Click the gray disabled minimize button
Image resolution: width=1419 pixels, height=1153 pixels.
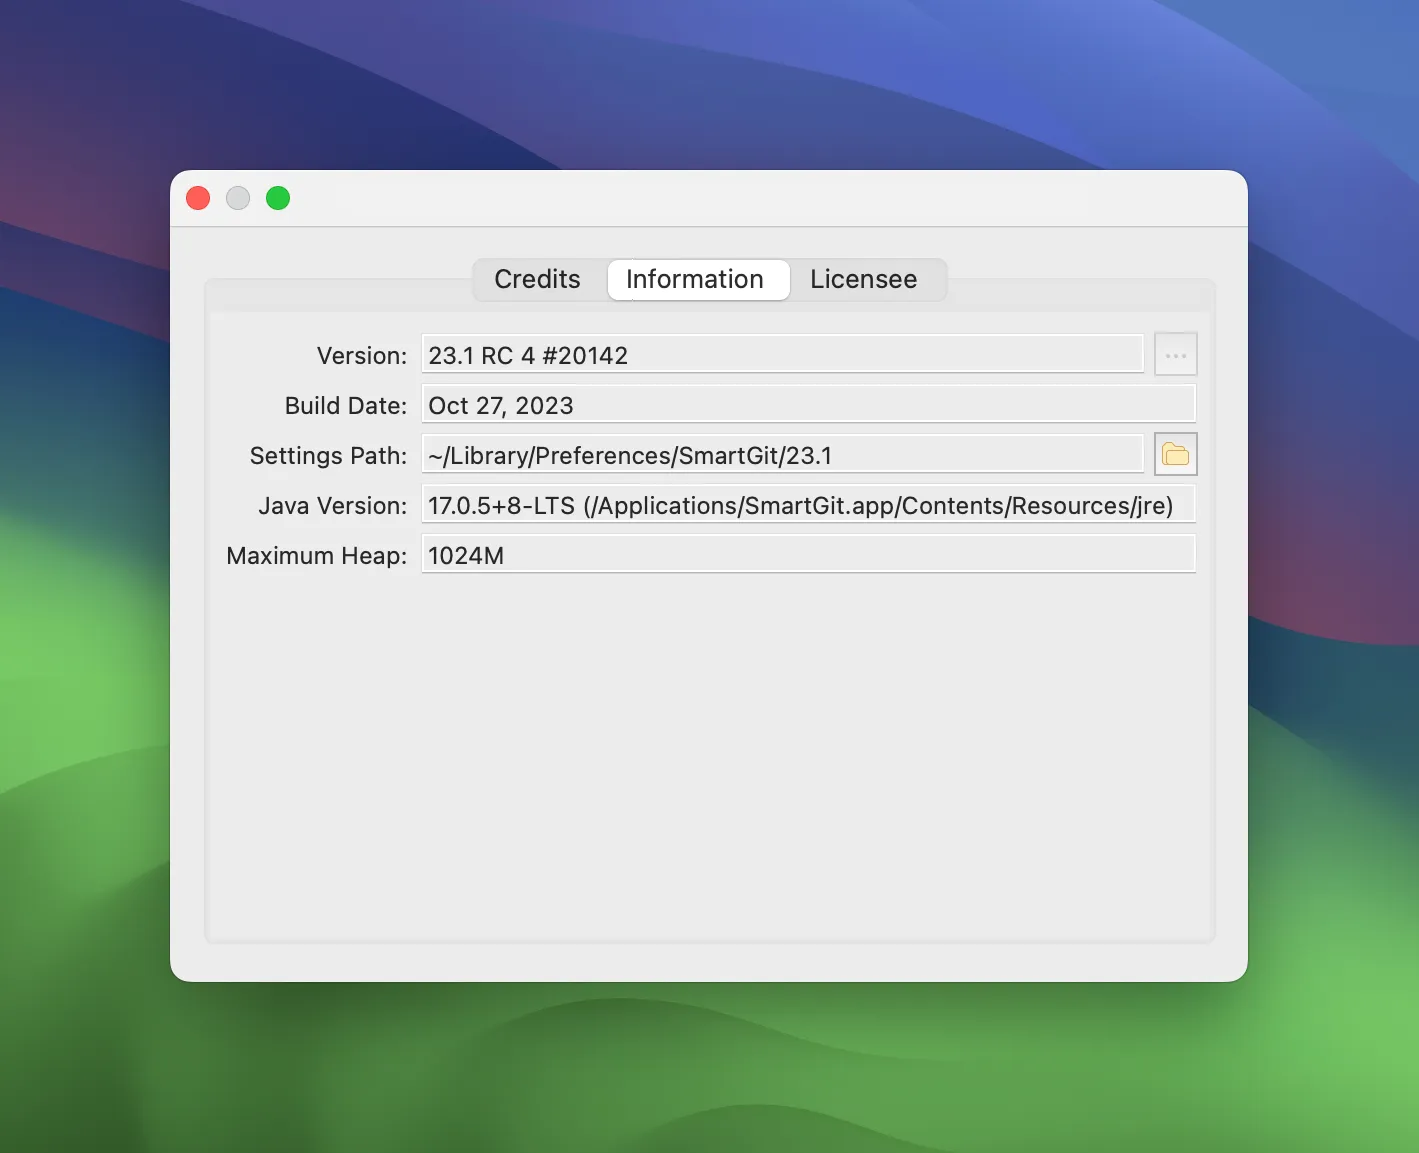click(x=238, y=198)
